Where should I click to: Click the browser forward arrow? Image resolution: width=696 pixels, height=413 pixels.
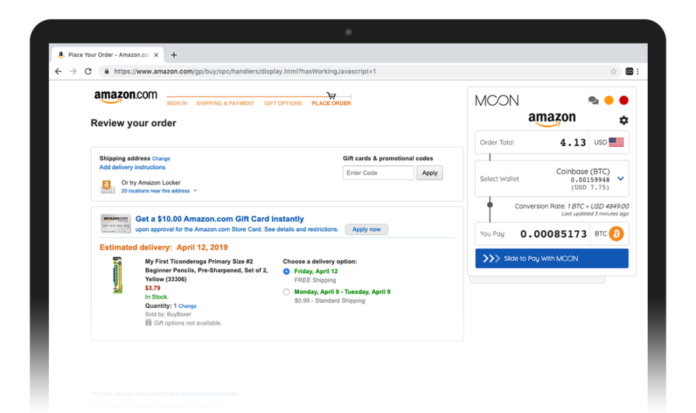[73, 71]
